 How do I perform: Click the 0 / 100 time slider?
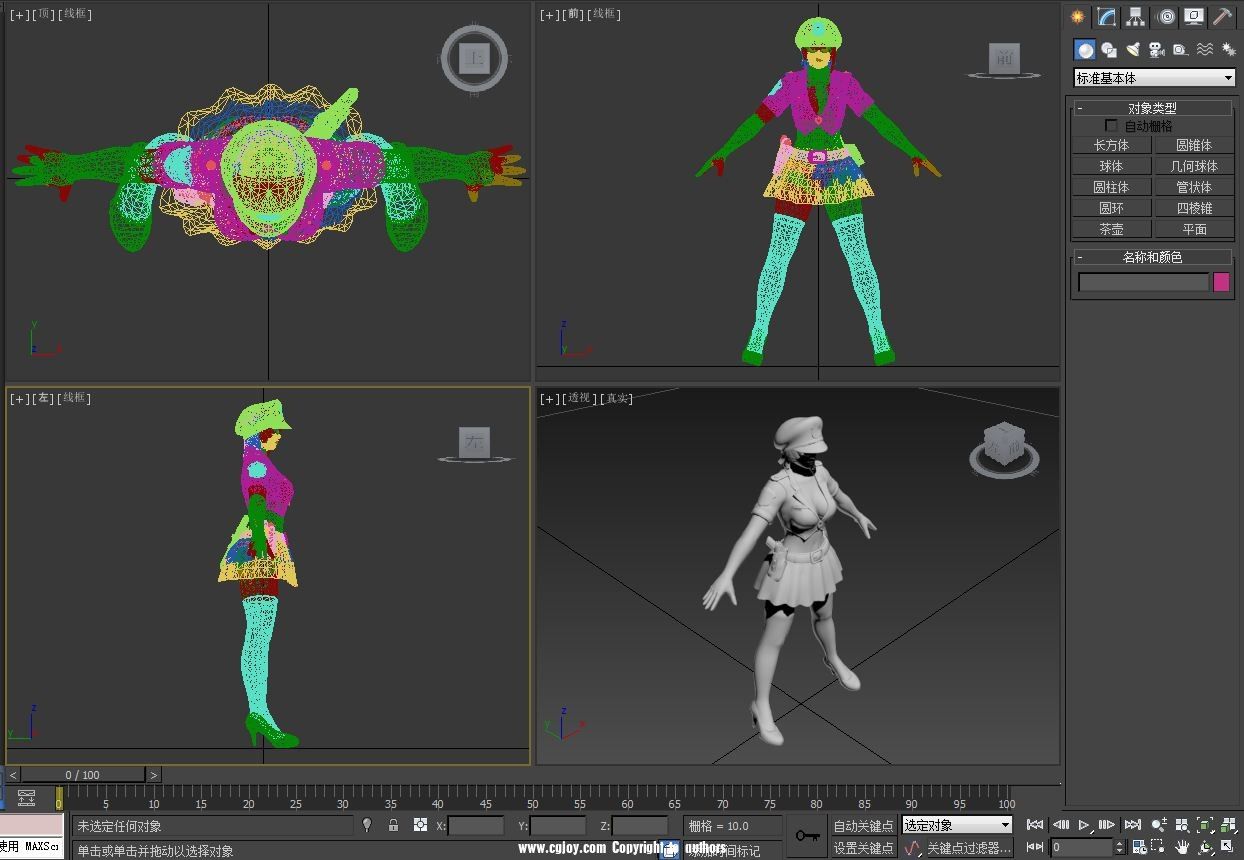pyautogui.click(x=82, y=775)
